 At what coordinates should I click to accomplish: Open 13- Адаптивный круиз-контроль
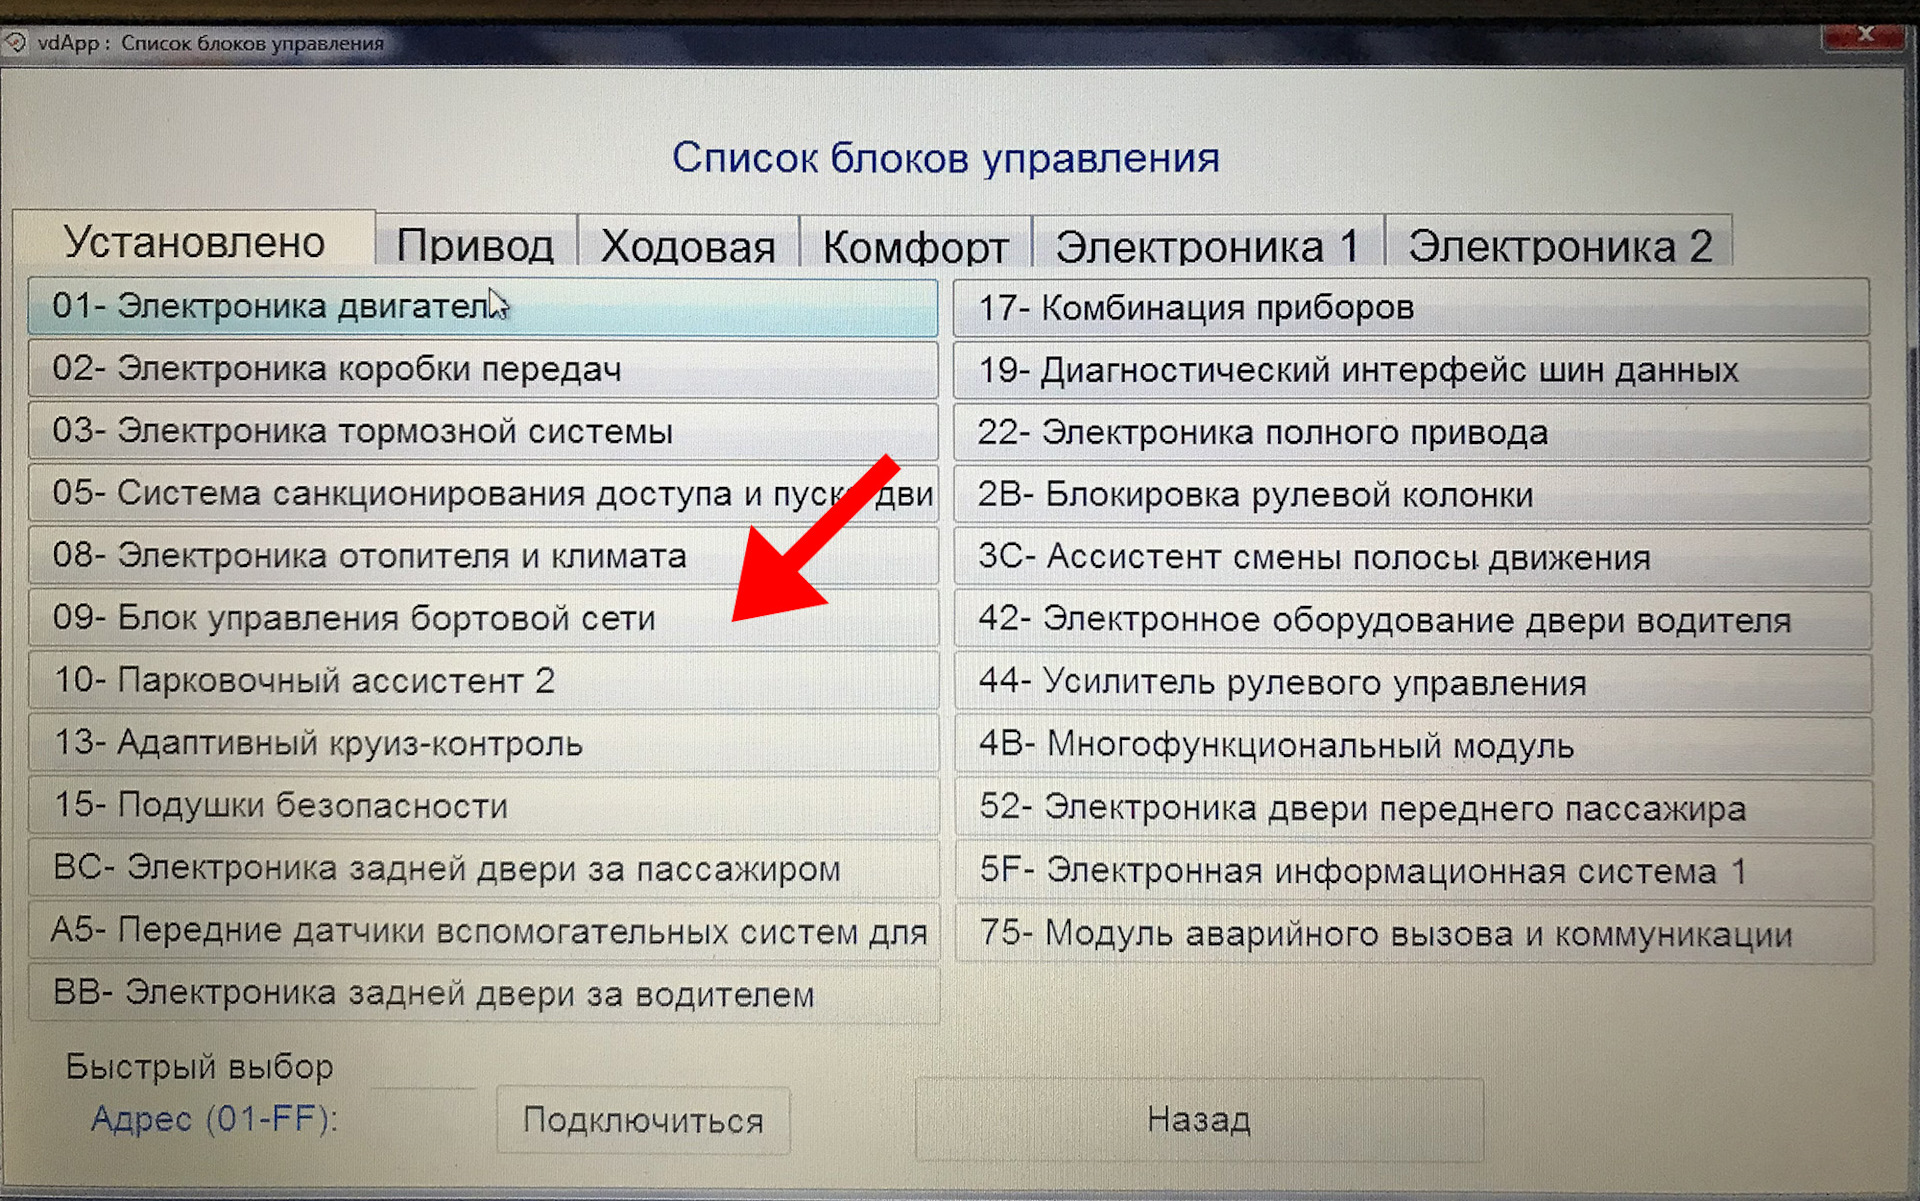483,743
